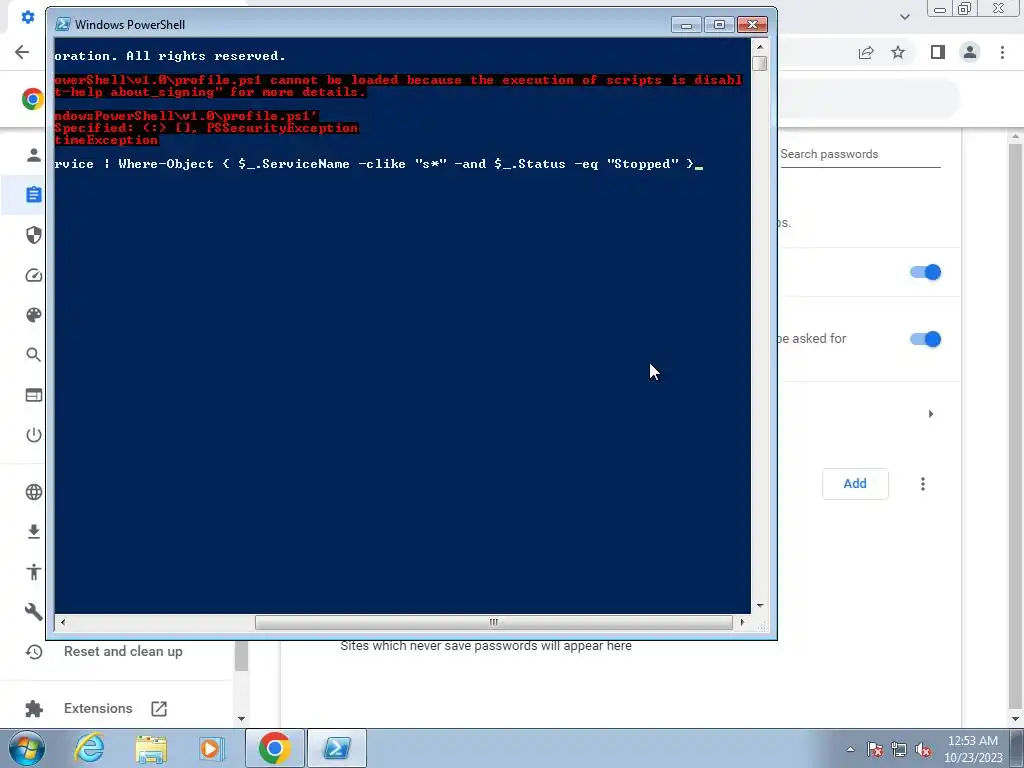1024x768 pixels.
Task: Focus the Search passwords field
Action: click(860, 155)
